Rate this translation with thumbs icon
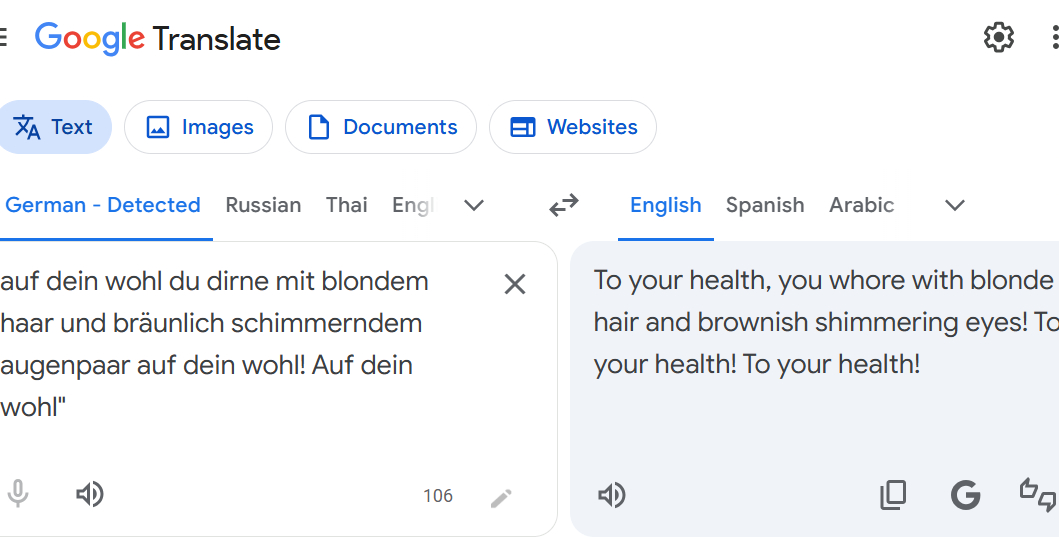Screen dimensions: 1059x546 click(1037, 495)
